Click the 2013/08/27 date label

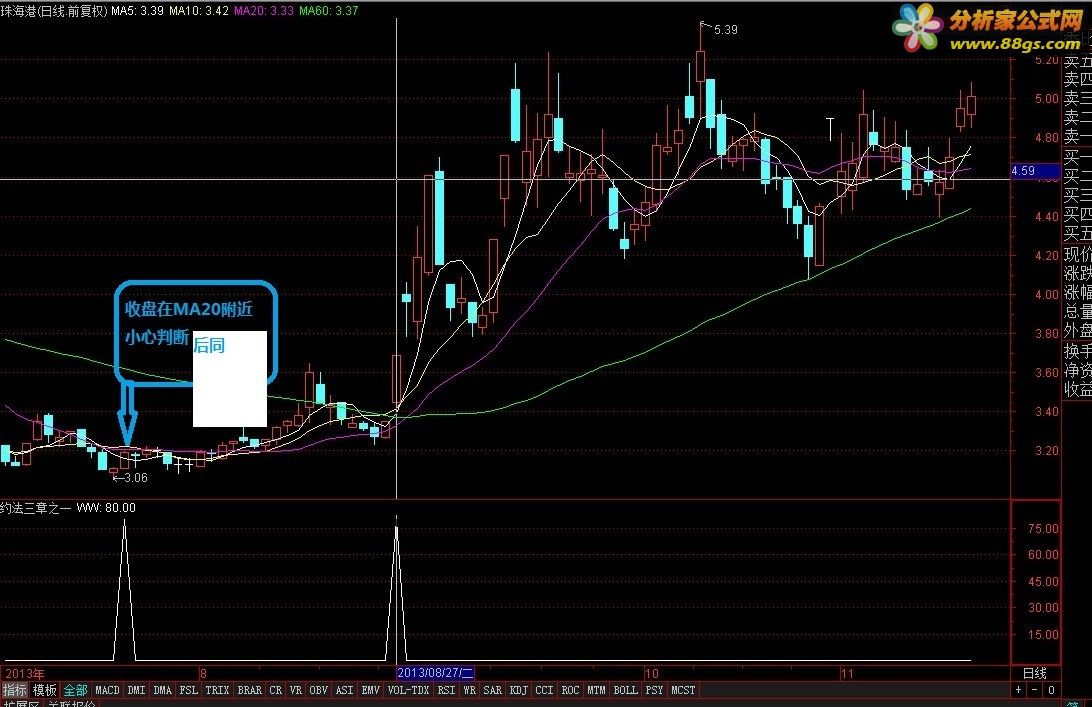click(435, 674)
